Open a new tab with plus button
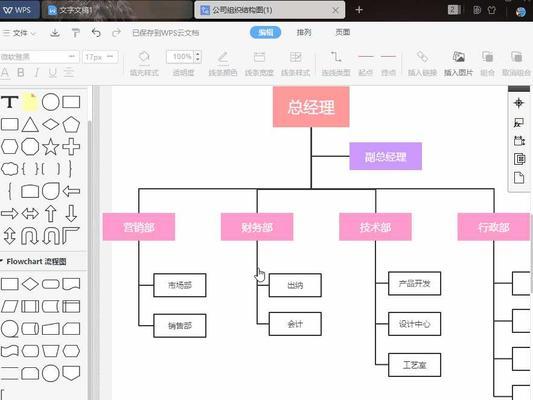The height and width of the screenshot is (400, 533). tap(359, 10)
